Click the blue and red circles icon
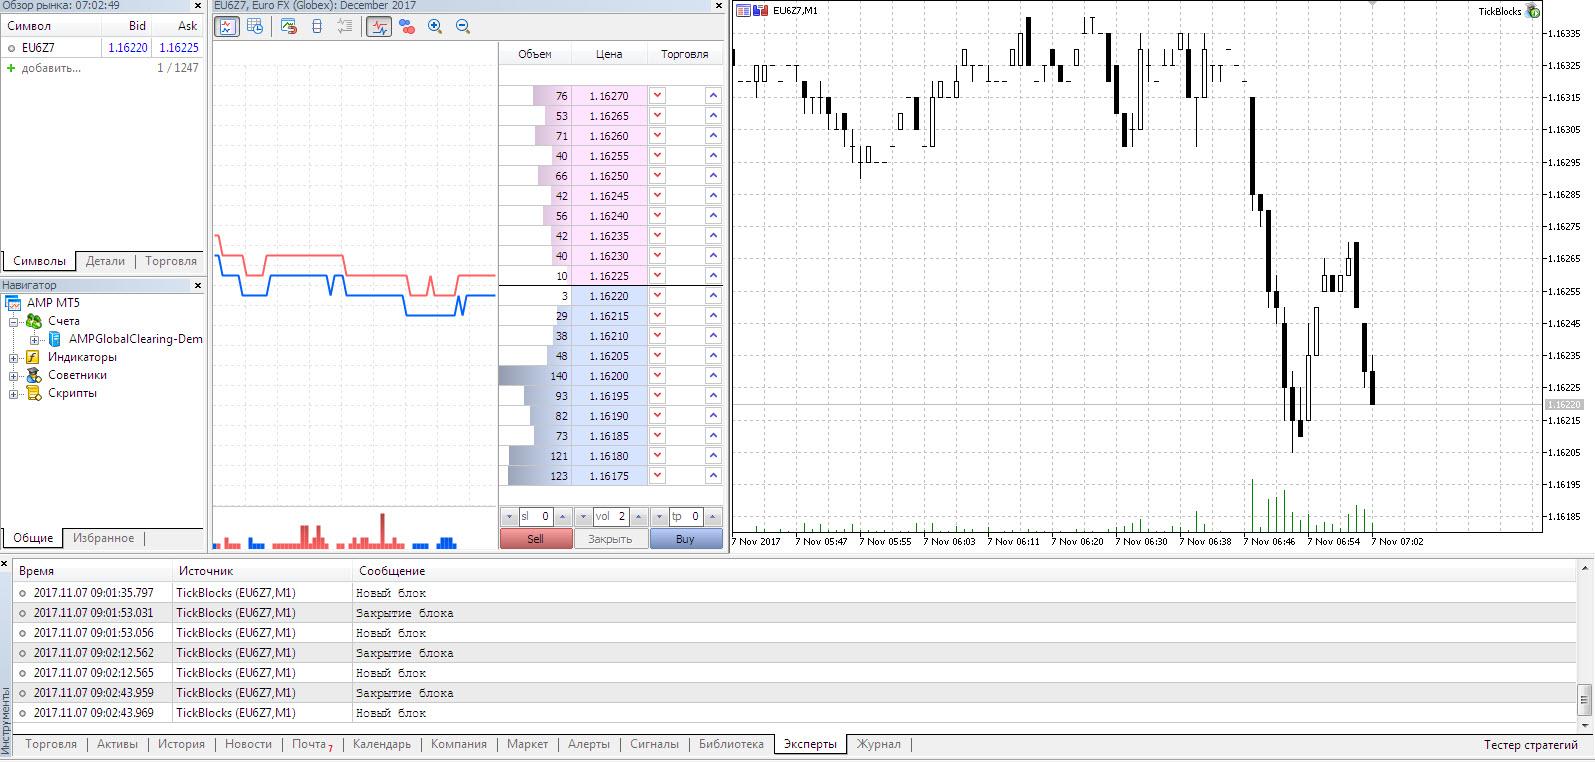1595x762 pixels. click(x=407, y=27)
